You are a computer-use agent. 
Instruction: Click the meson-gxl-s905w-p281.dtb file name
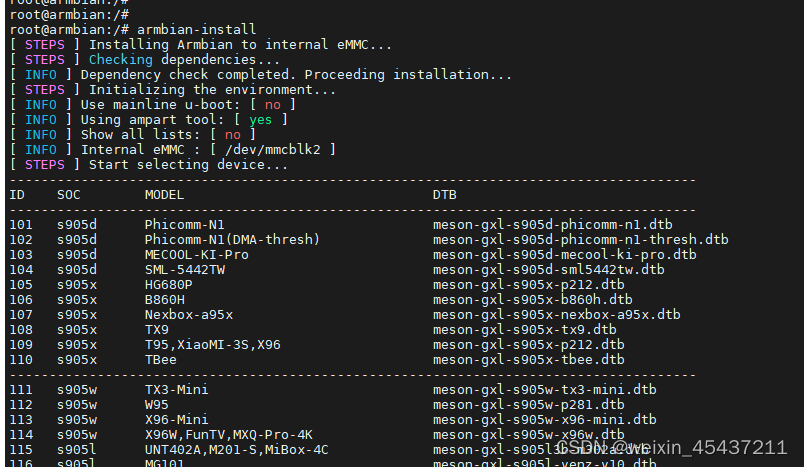coord(528,404)
